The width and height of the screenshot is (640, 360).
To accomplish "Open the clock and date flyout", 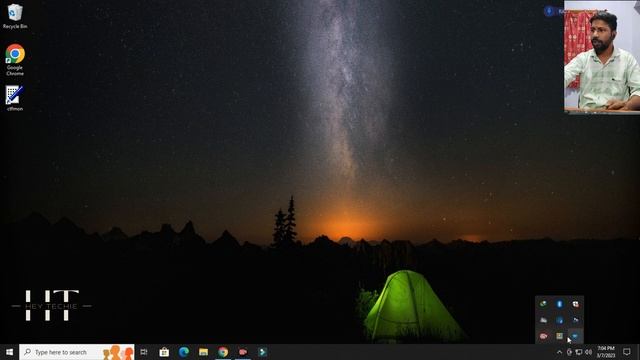I will 606,352.
